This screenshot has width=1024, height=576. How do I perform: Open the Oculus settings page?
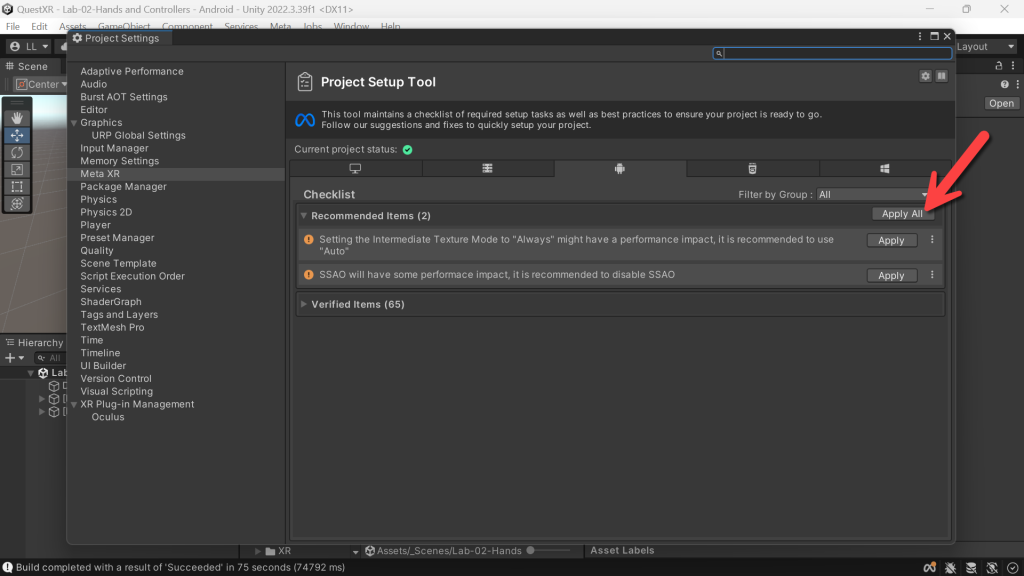(108, 417)
